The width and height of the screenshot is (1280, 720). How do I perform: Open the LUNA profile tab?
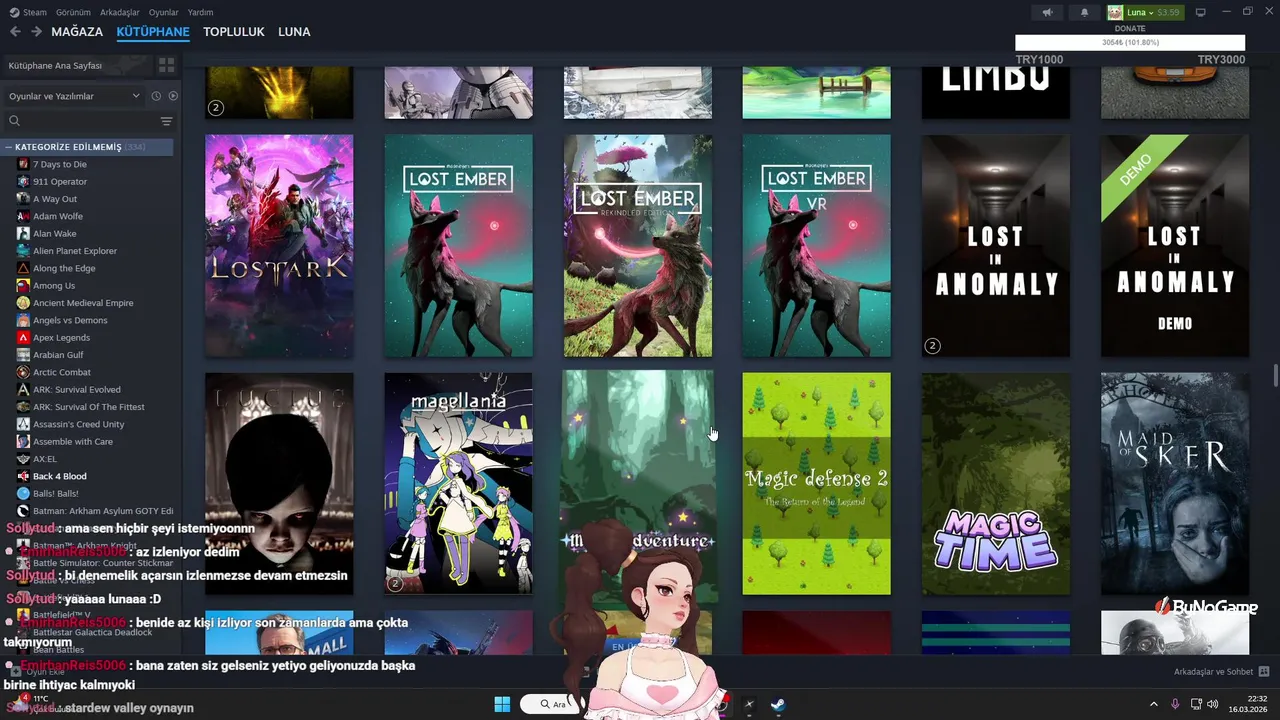(x=294, y=32)
